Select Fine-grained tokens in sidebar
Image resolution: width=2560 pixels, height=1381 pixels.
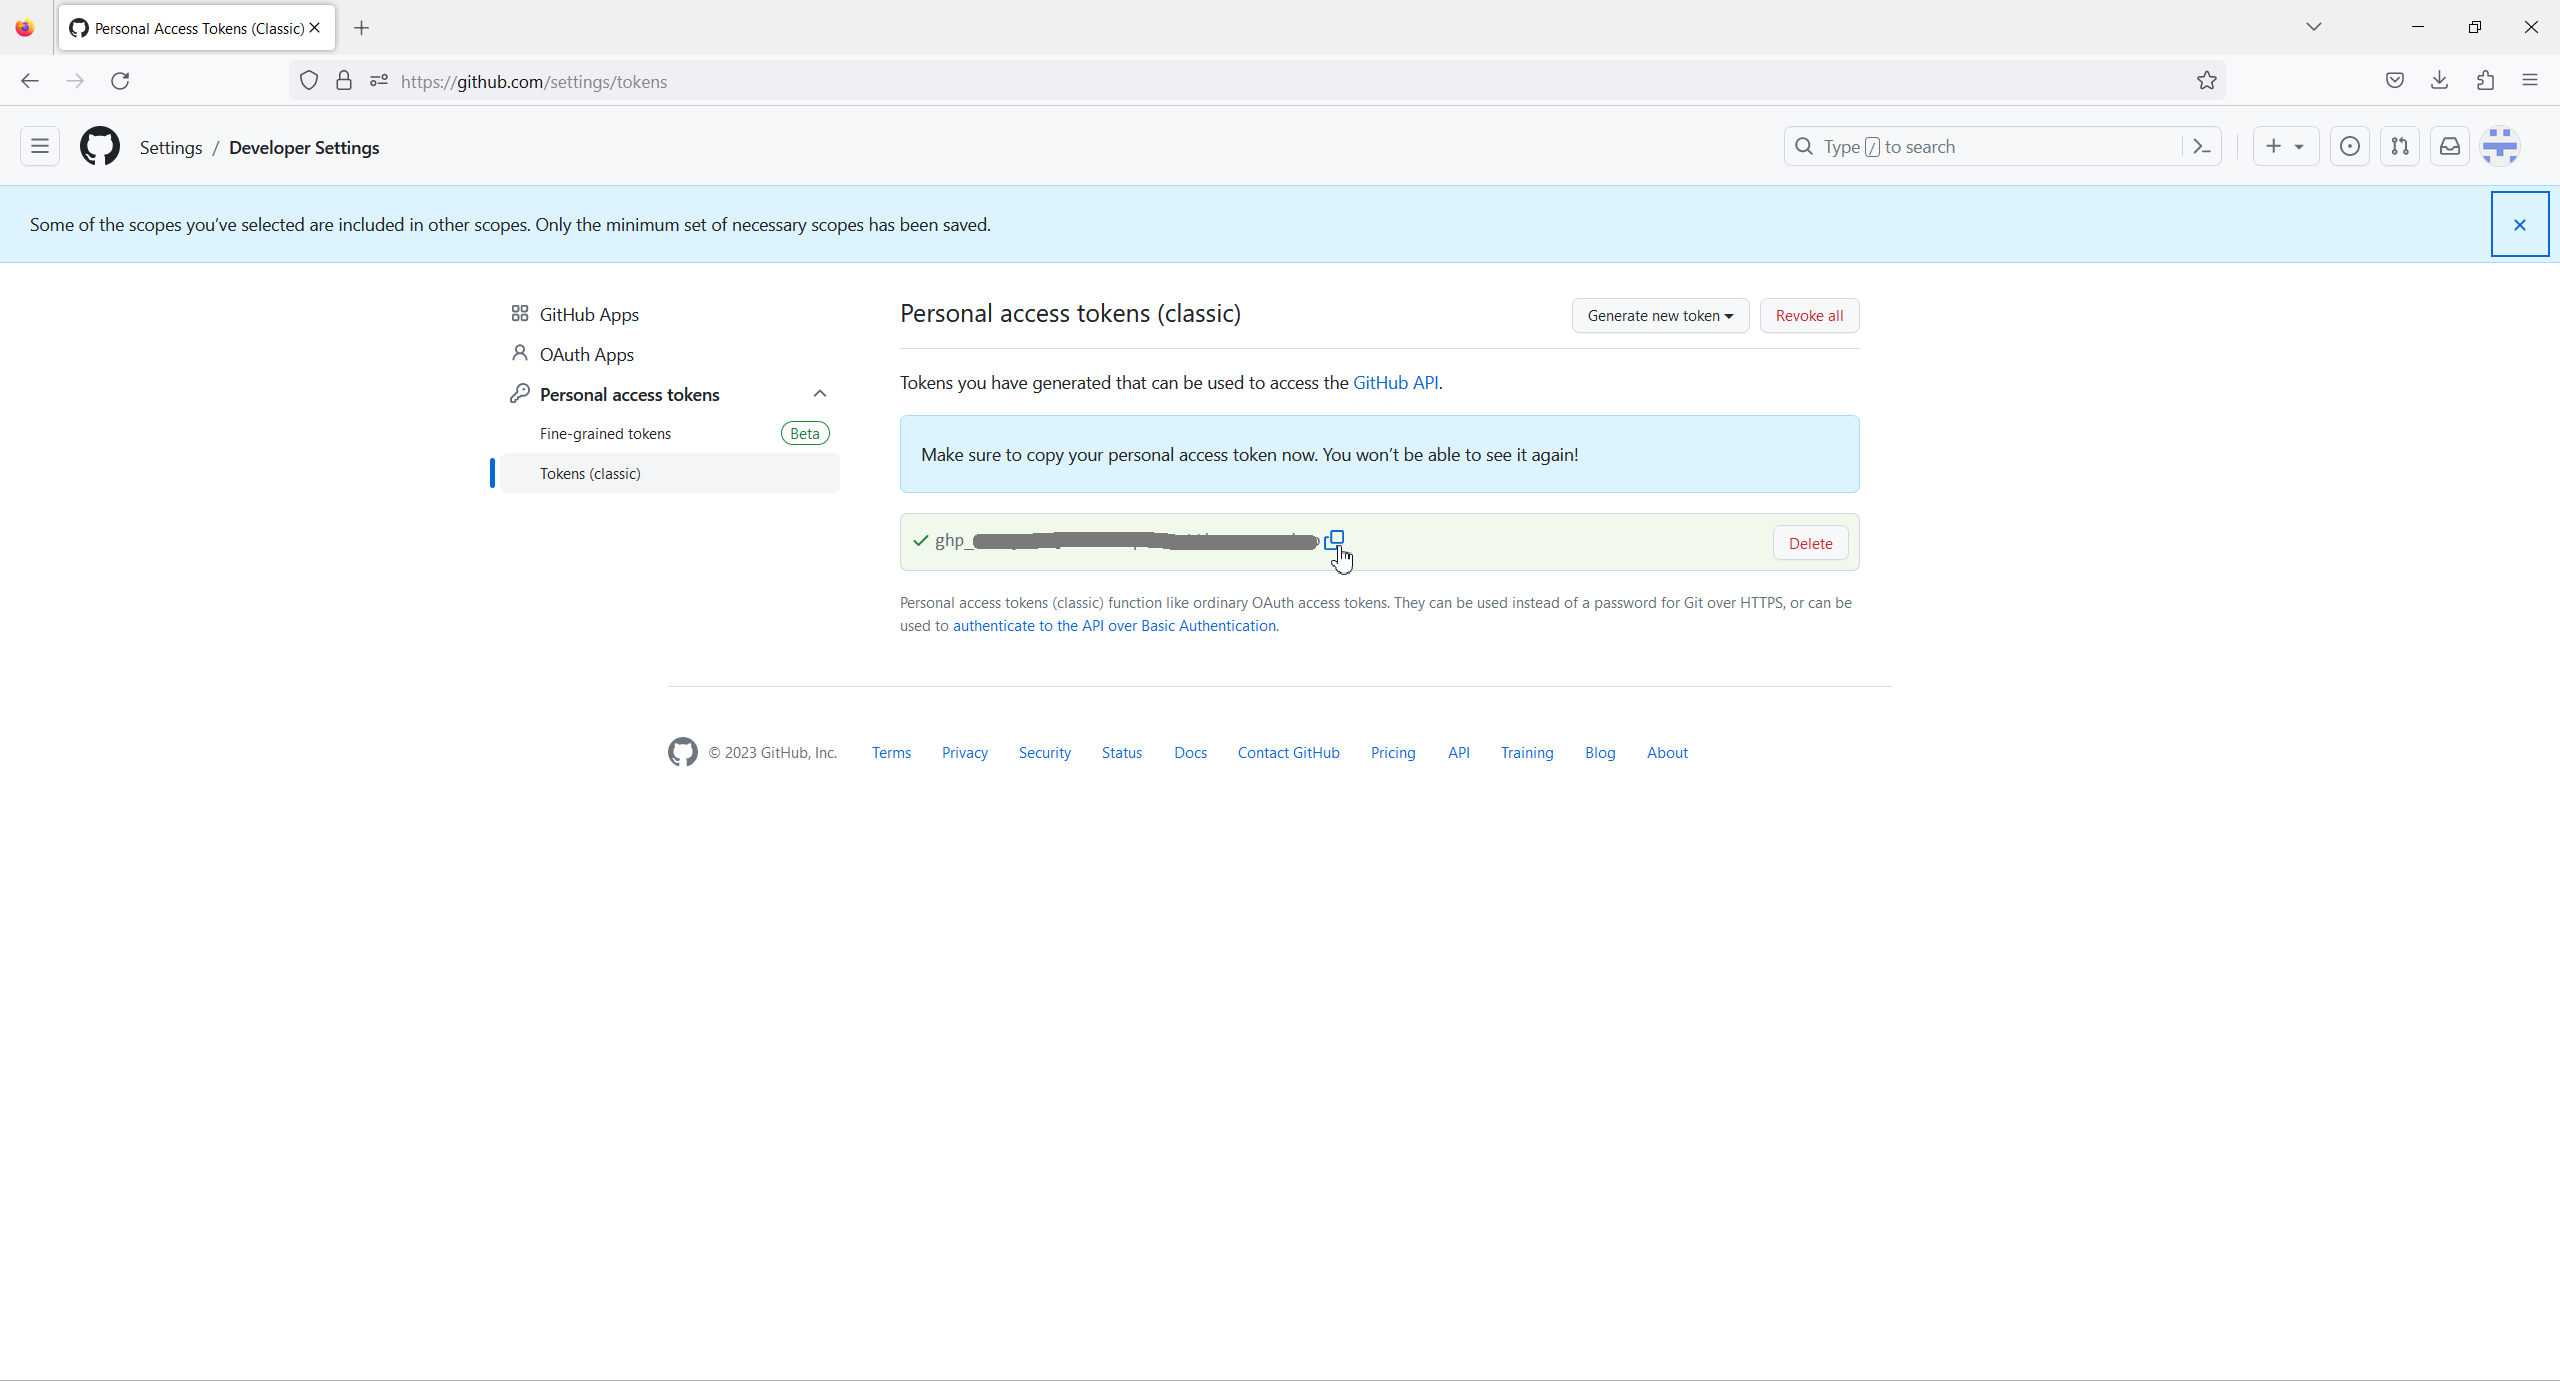[x=605, y=434]
